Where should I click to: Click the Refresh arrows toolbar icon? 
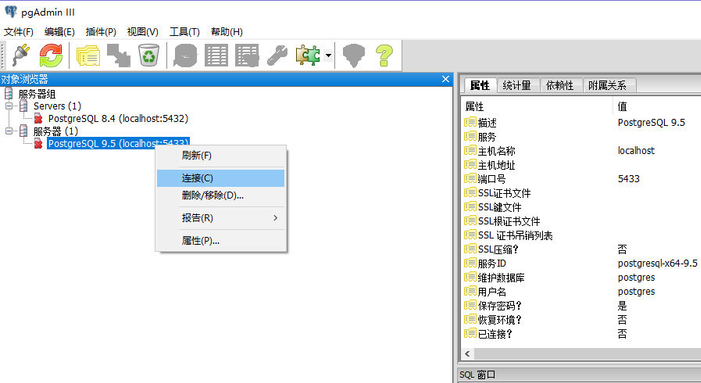tap(51, 55)
